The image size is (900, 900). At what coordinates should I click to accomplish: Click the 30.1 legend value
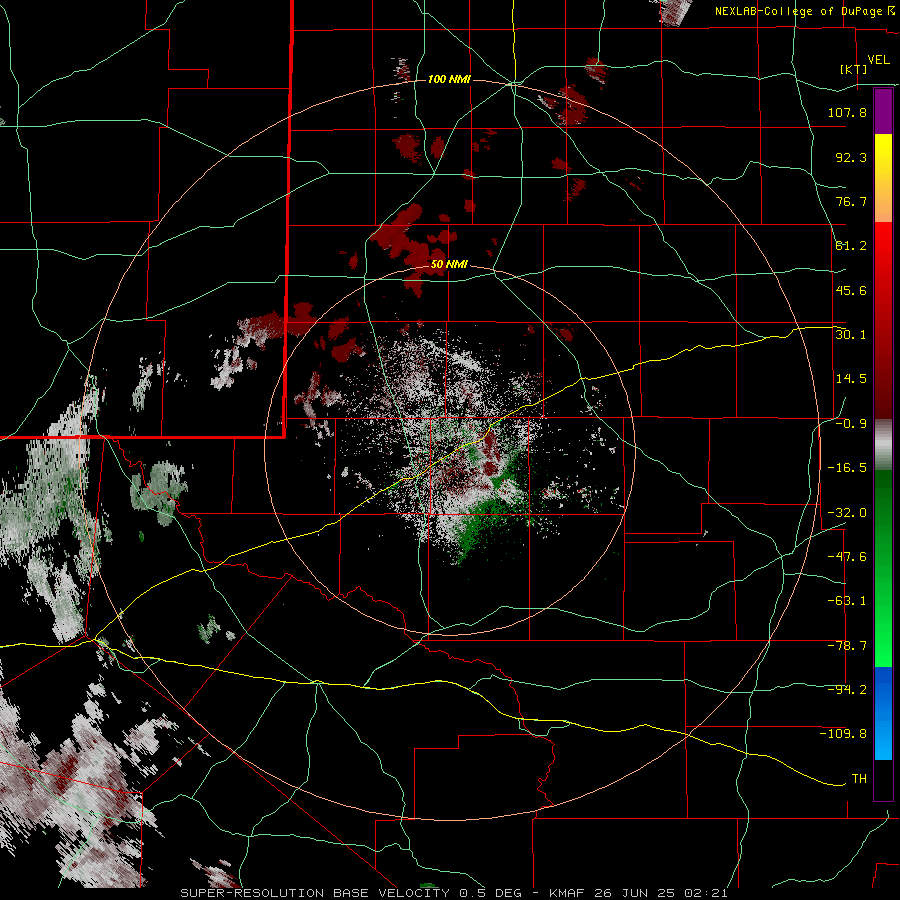[x=851, y=335]
